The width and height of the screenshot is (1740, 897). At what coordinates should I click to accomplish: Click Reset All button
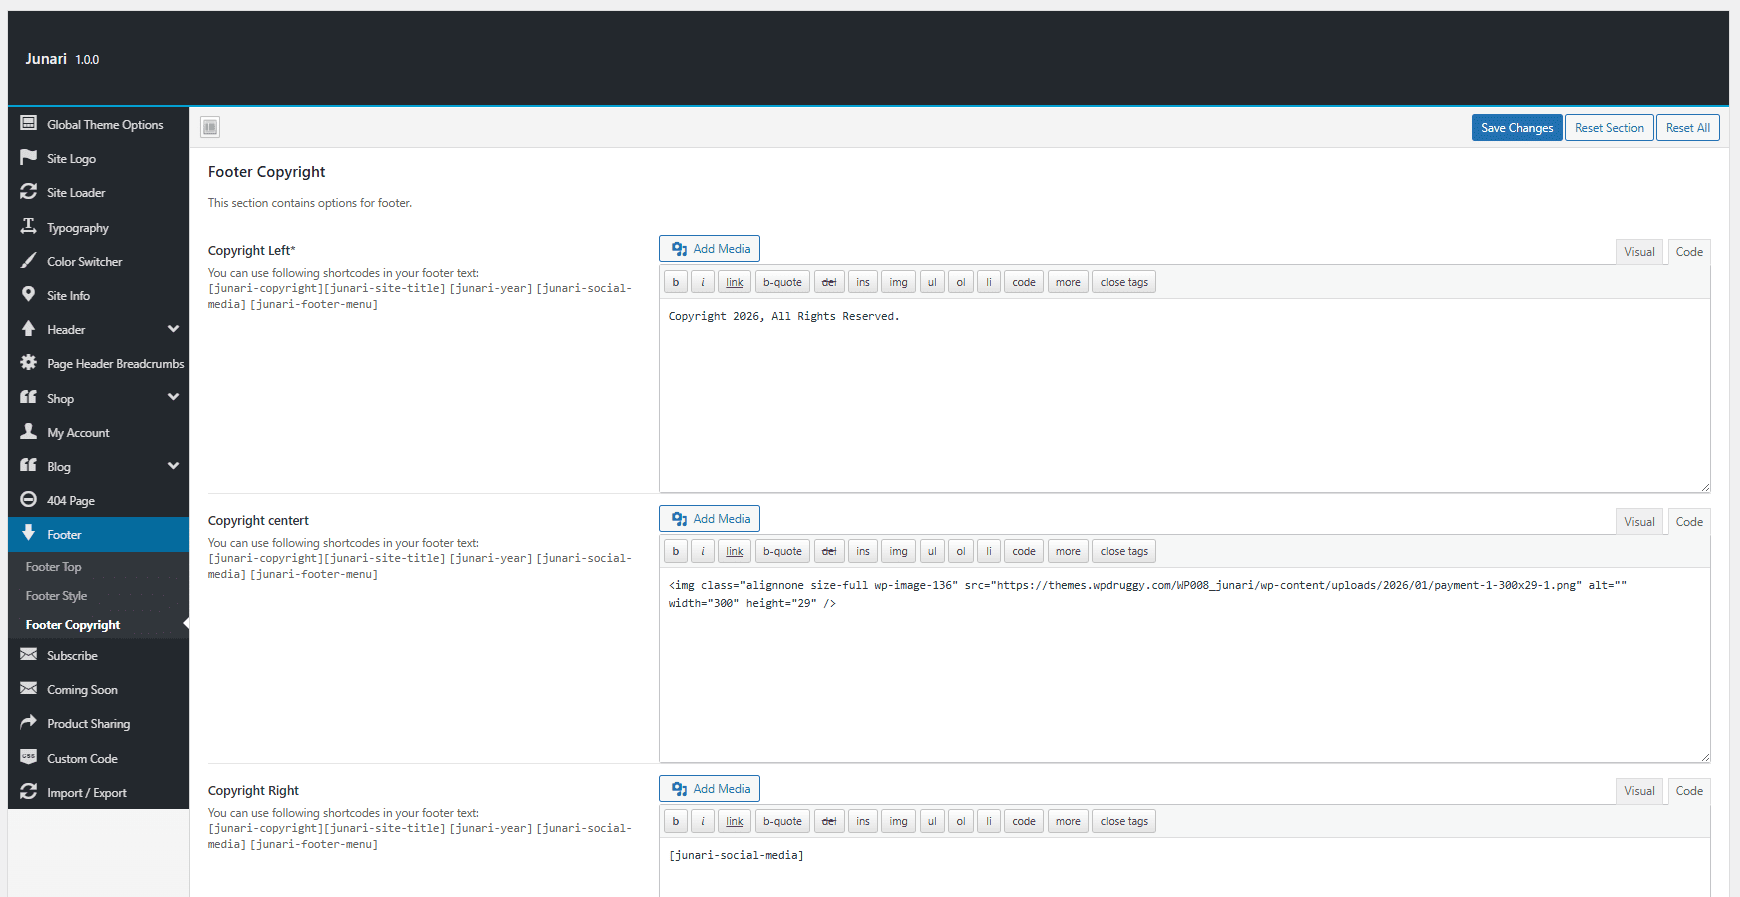coord(1688,128)
